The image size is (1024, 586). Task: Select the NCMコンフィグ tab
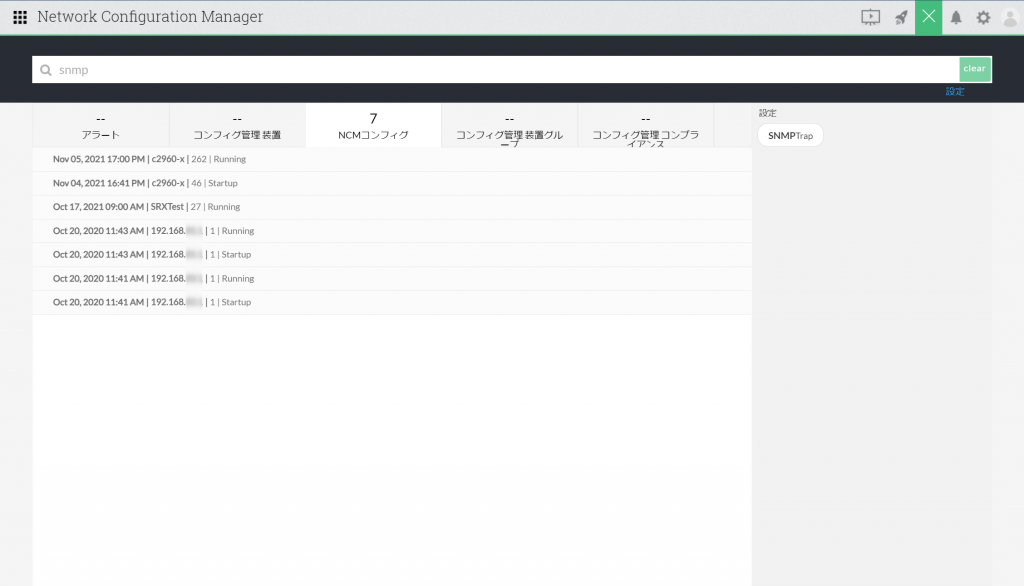point(373,126)
